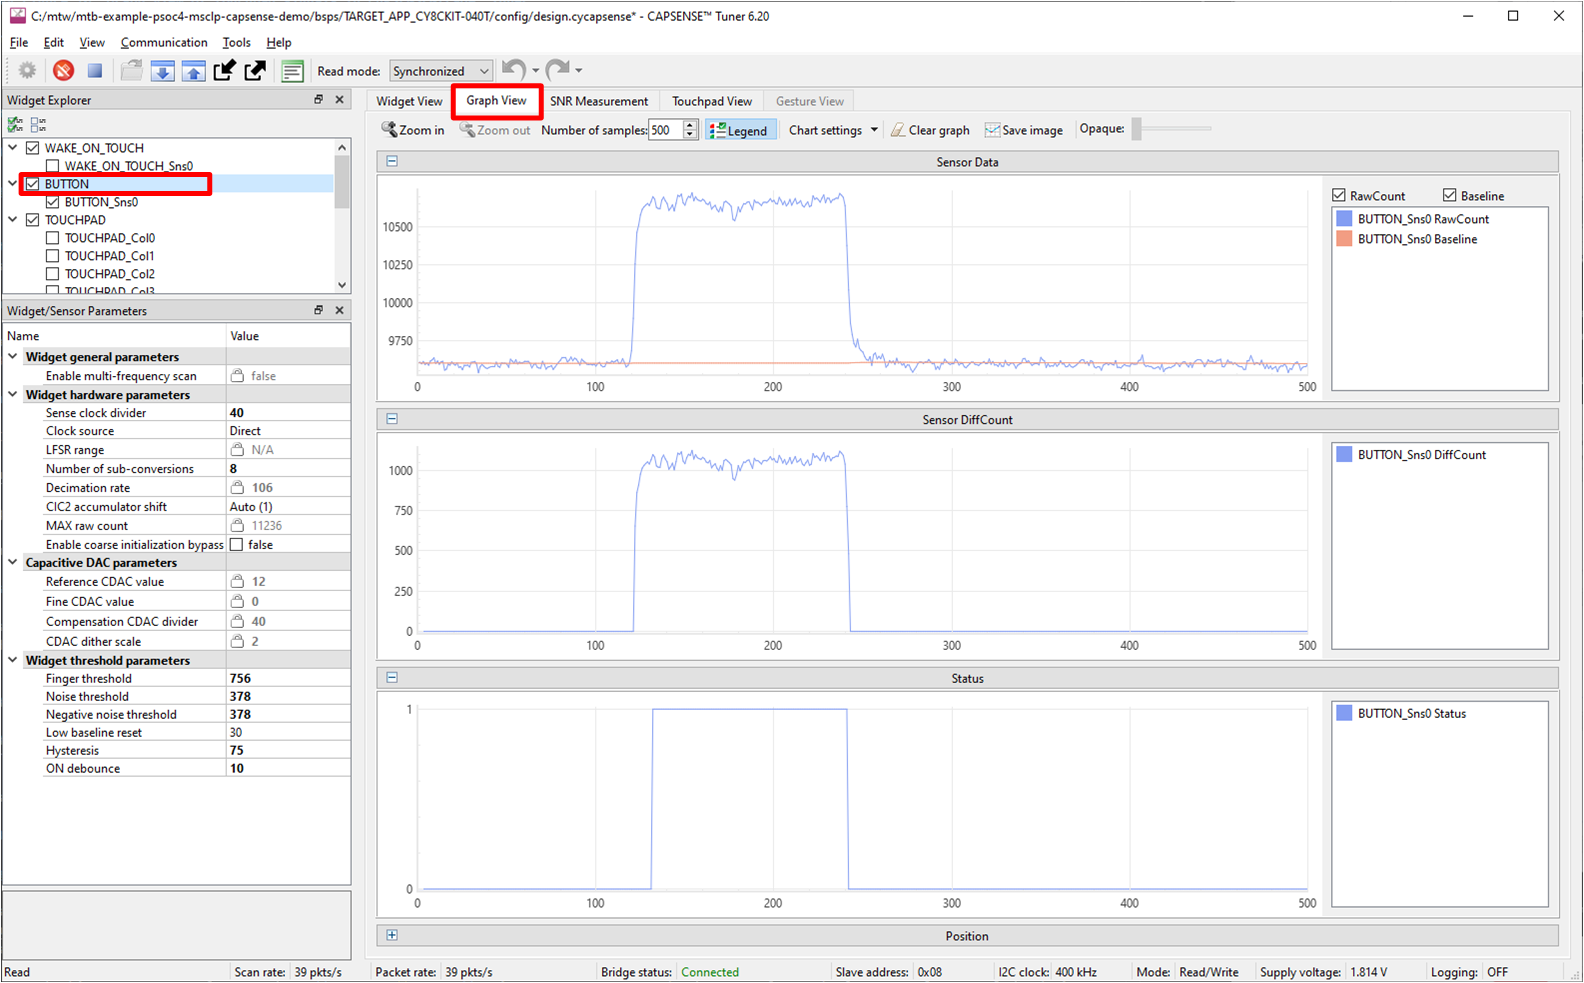Click the Number of samples input field

coord(666,130)
